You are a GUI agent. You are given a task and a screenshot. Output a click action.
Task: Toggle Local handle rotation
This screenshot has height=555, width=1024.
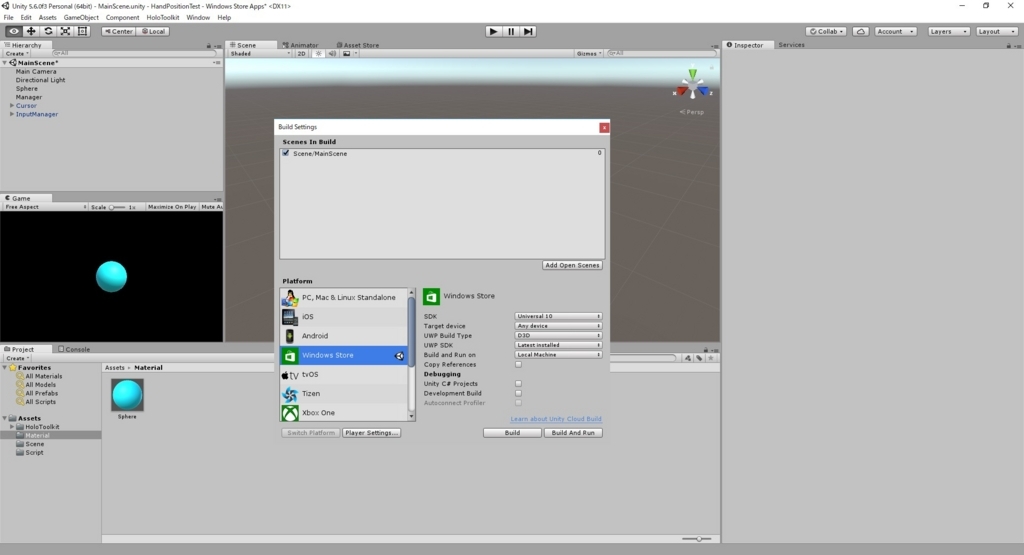point(153,31)
